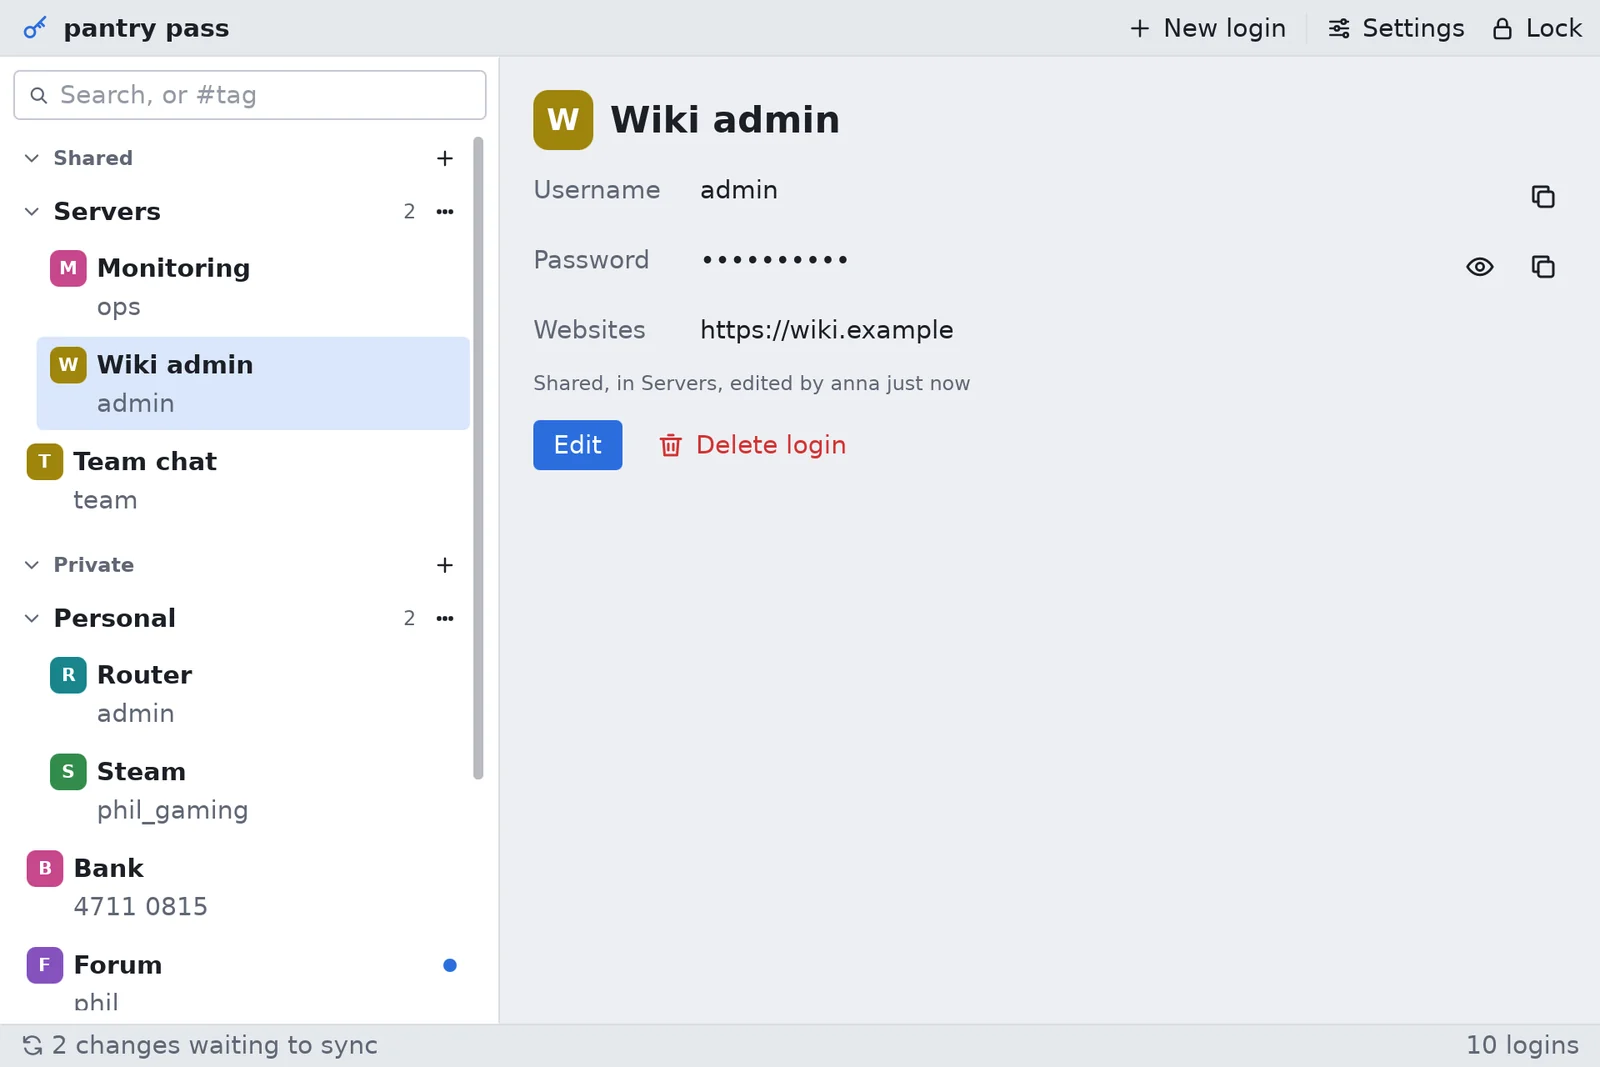Screen dimensions: 1600x1067
Task: Click the Team chat T avatar
Action: tap(44, 462)
